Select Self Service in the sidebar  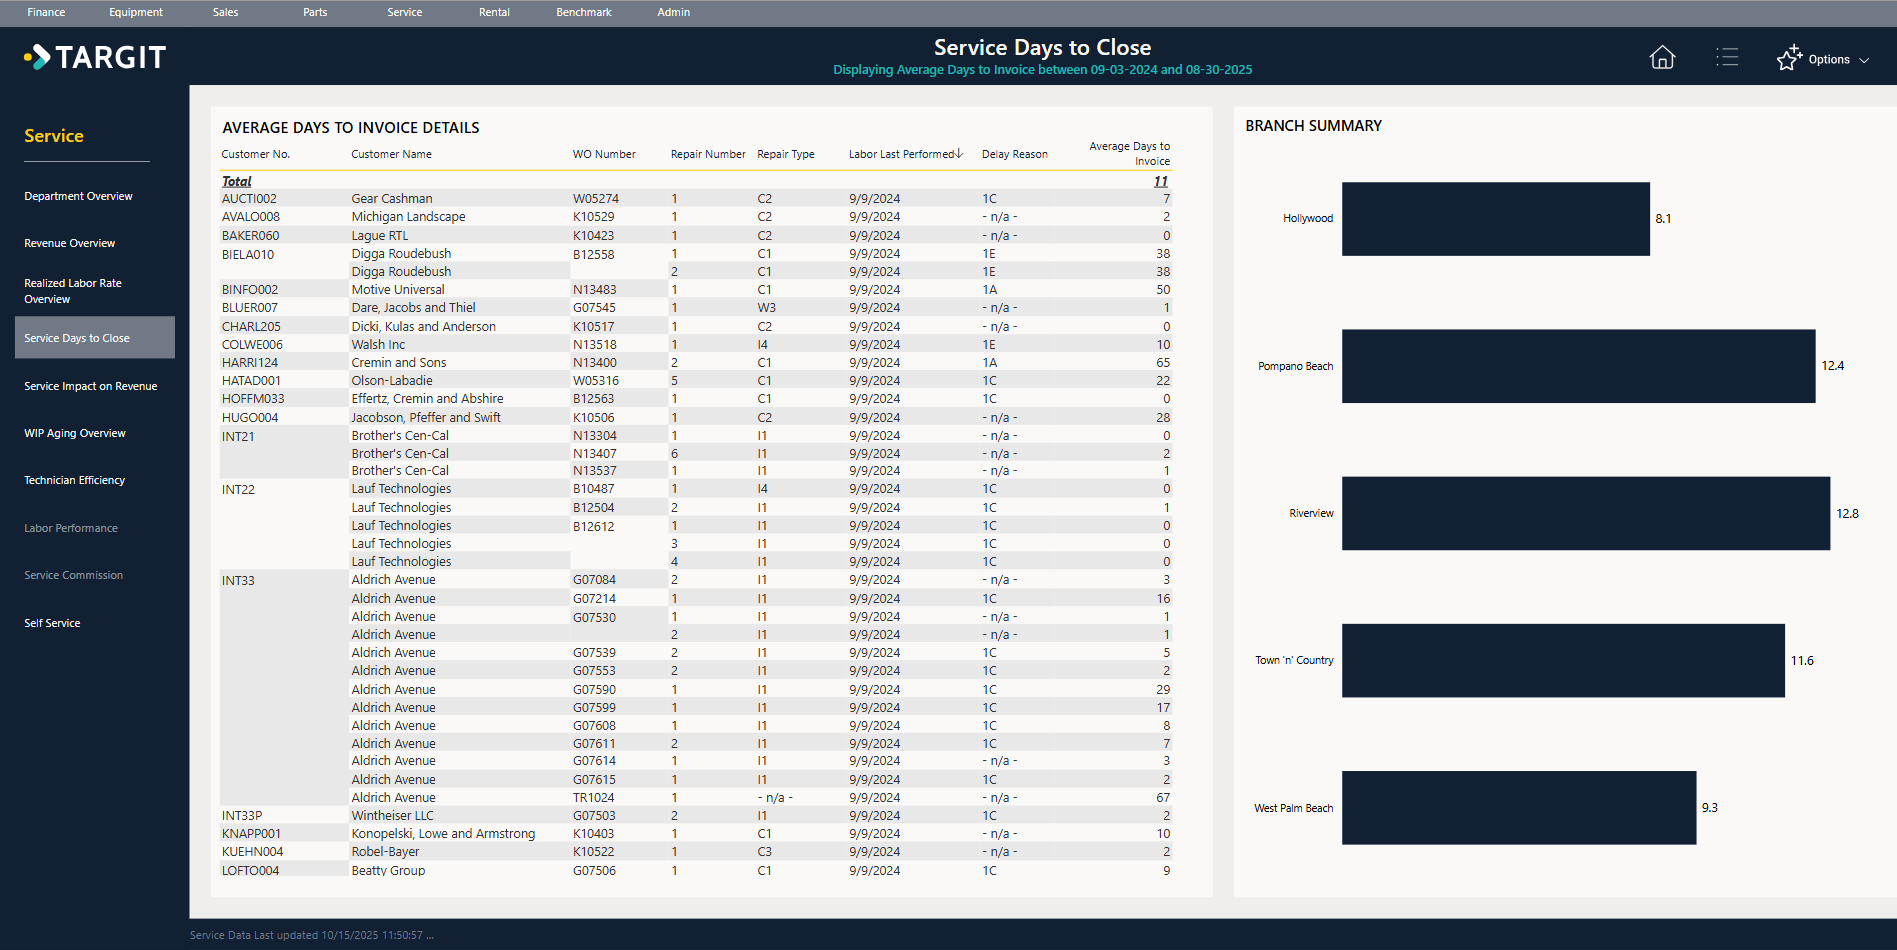pos(52,622)
